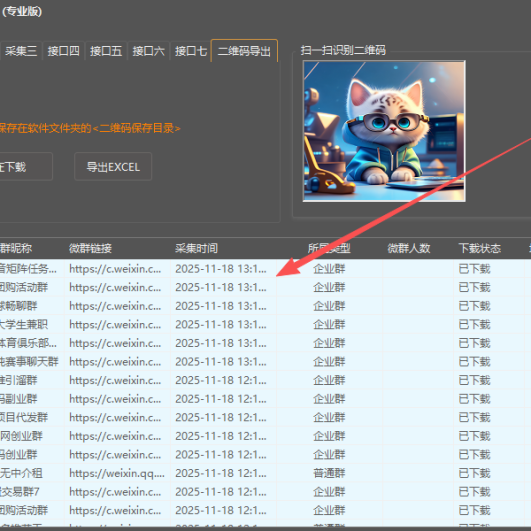
Task: Click 已下载 status in 音矩阵任务 row
Action: (x=474, y=269)
